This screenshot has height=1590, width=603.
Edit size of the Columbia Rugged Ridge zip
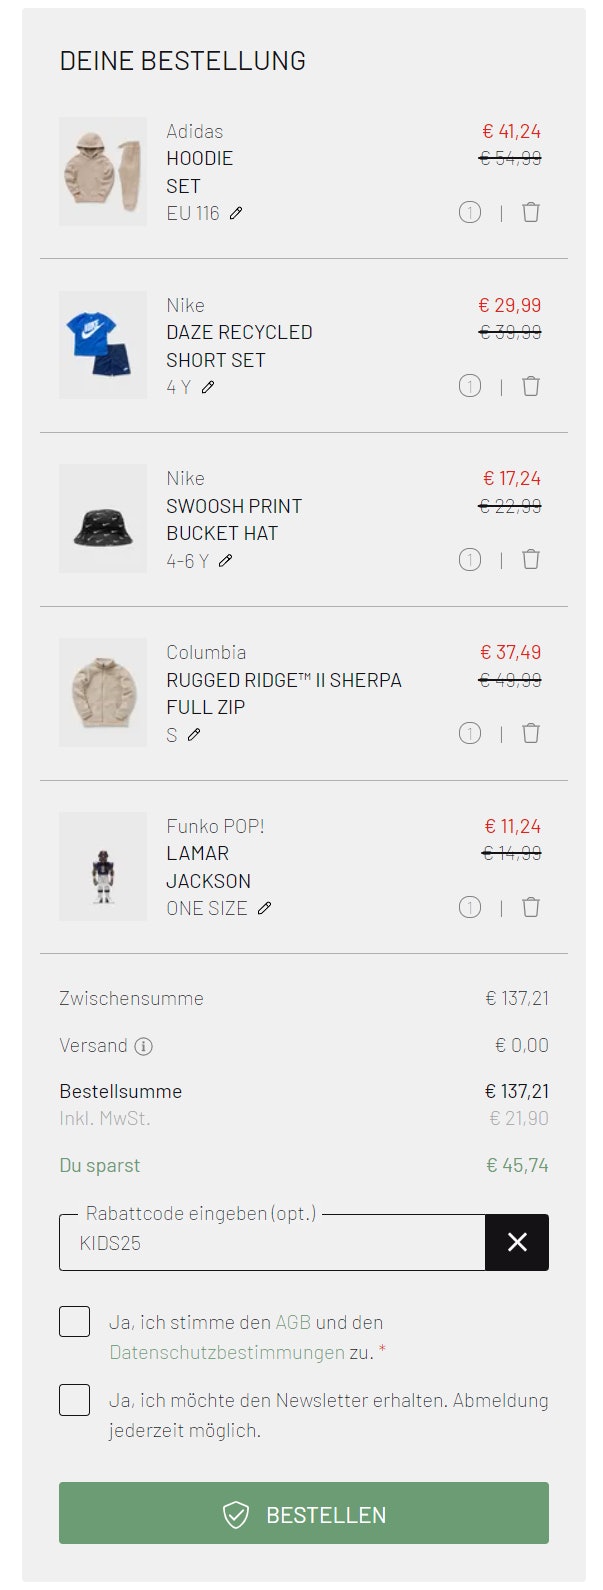(x=195, y=733)
